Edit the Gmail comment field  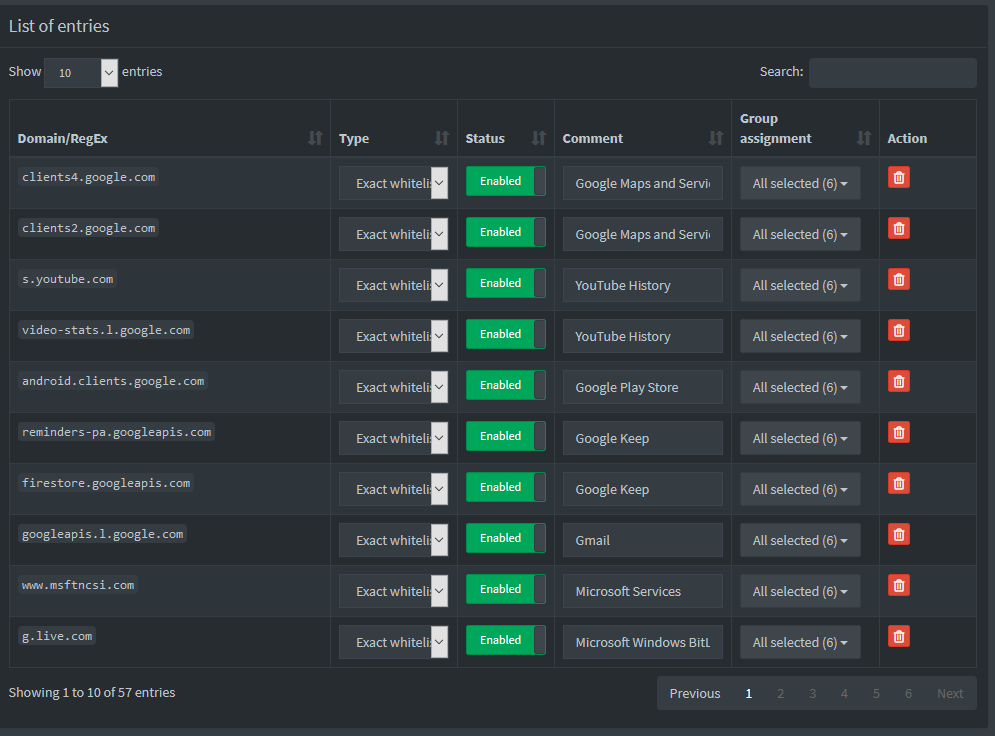tap(642, 540)
